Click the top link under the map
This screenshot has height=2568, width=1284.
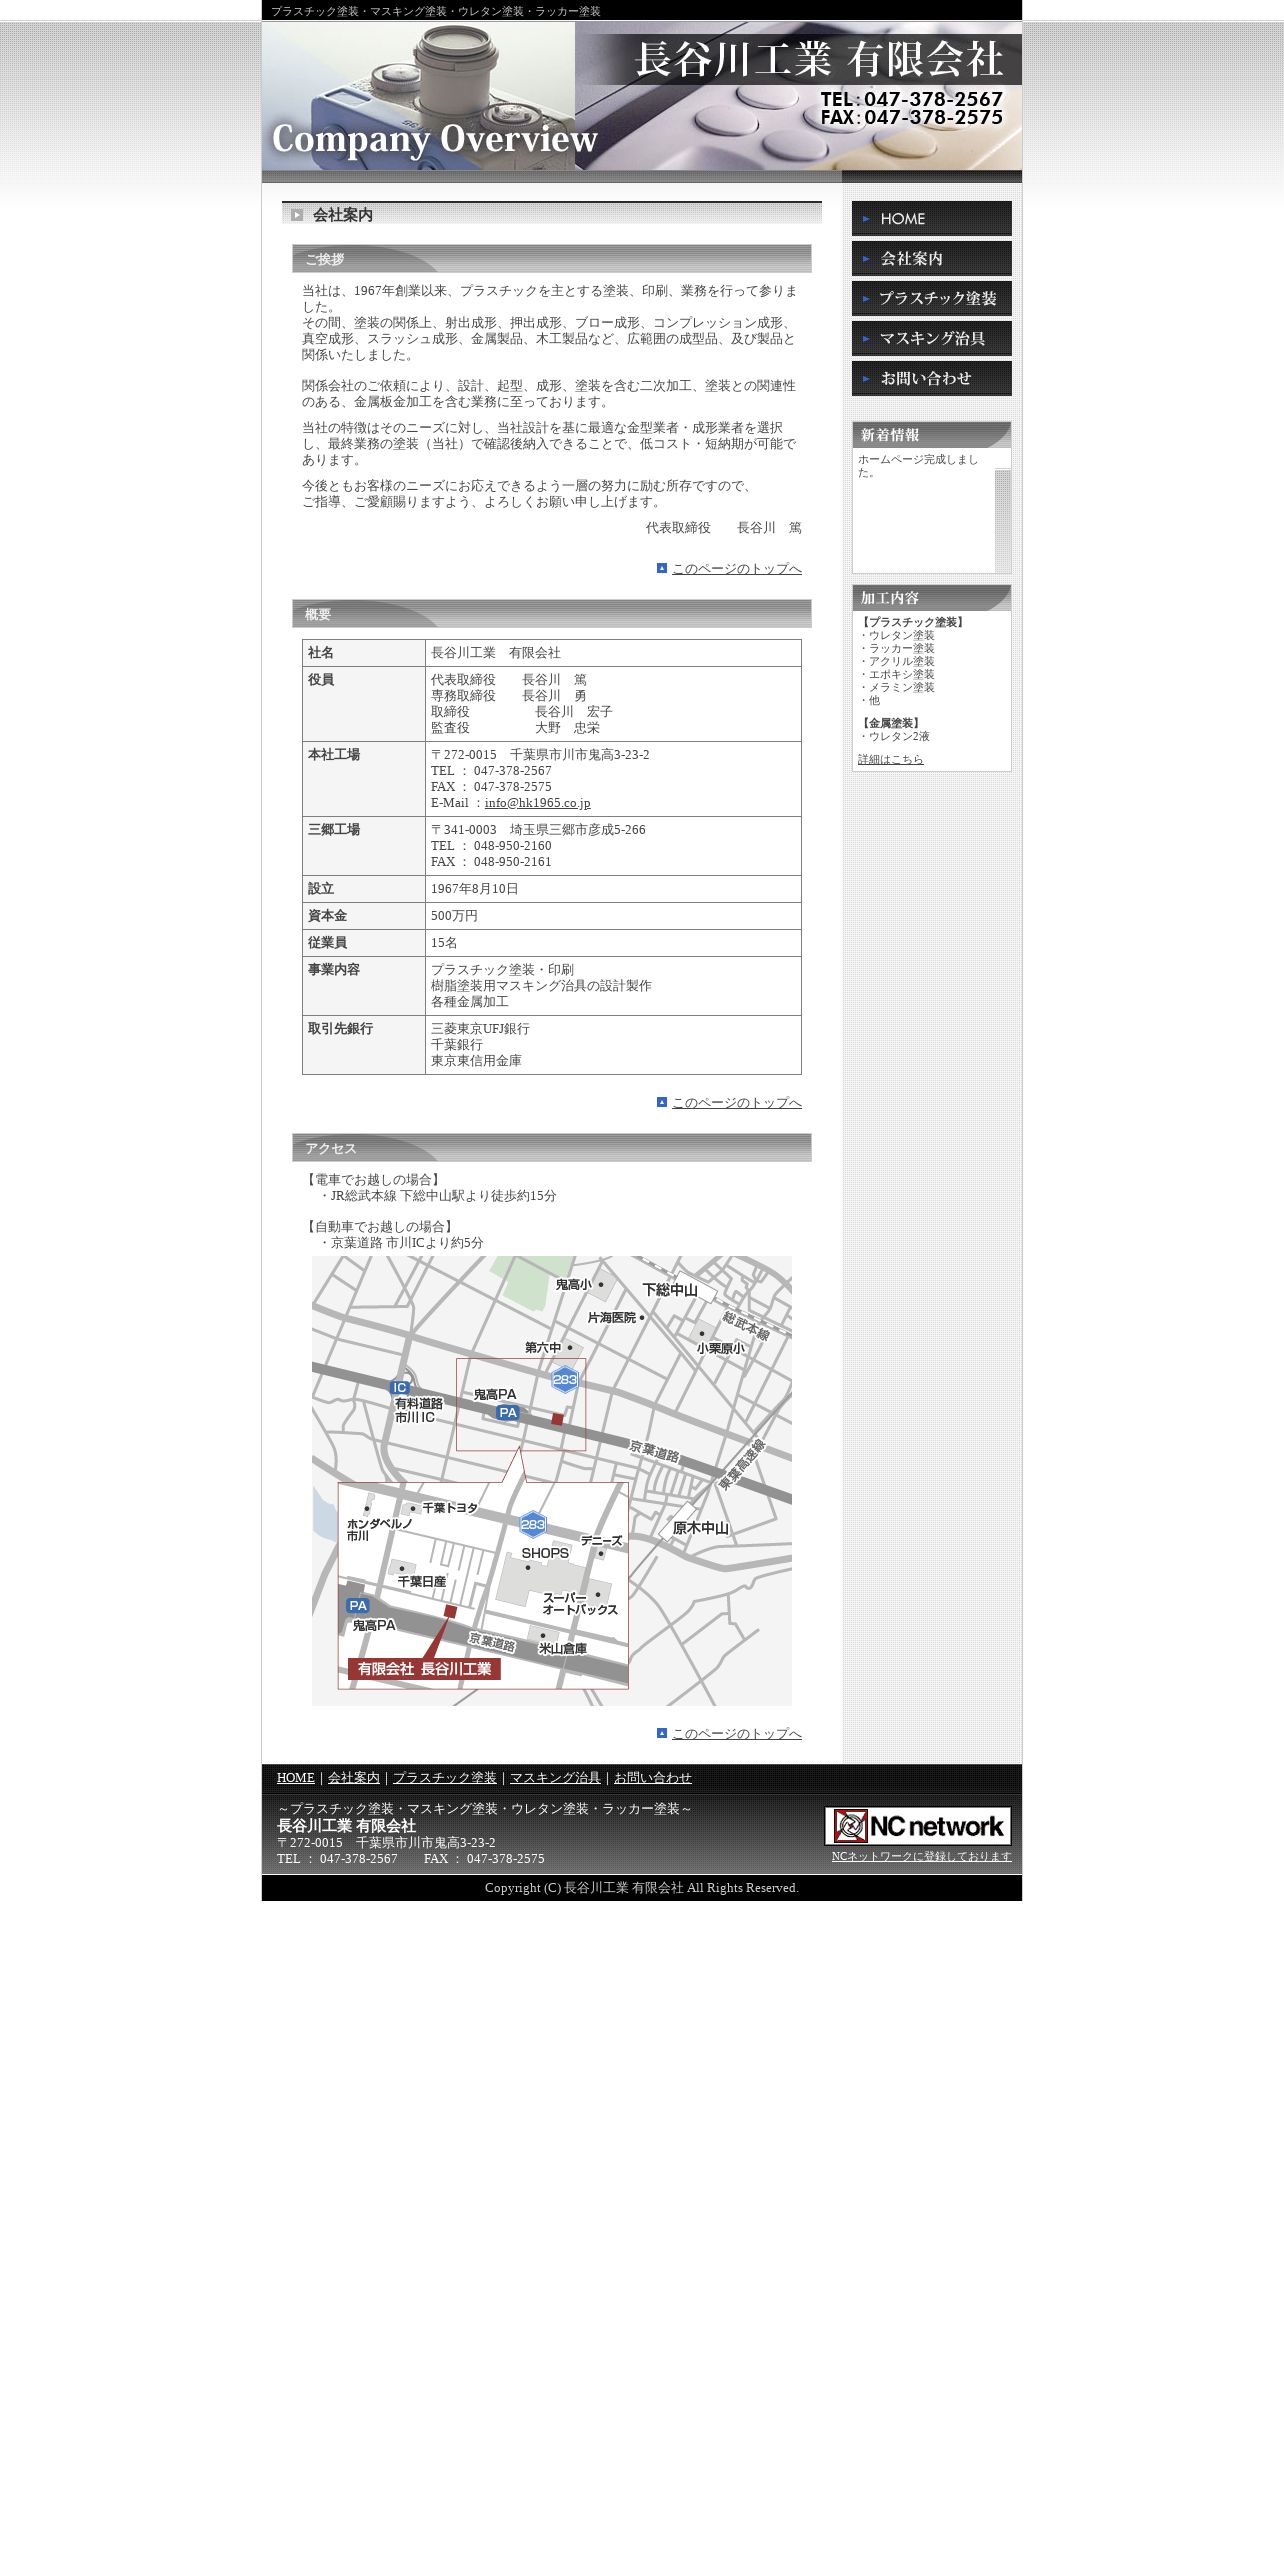pos(736,1734)
